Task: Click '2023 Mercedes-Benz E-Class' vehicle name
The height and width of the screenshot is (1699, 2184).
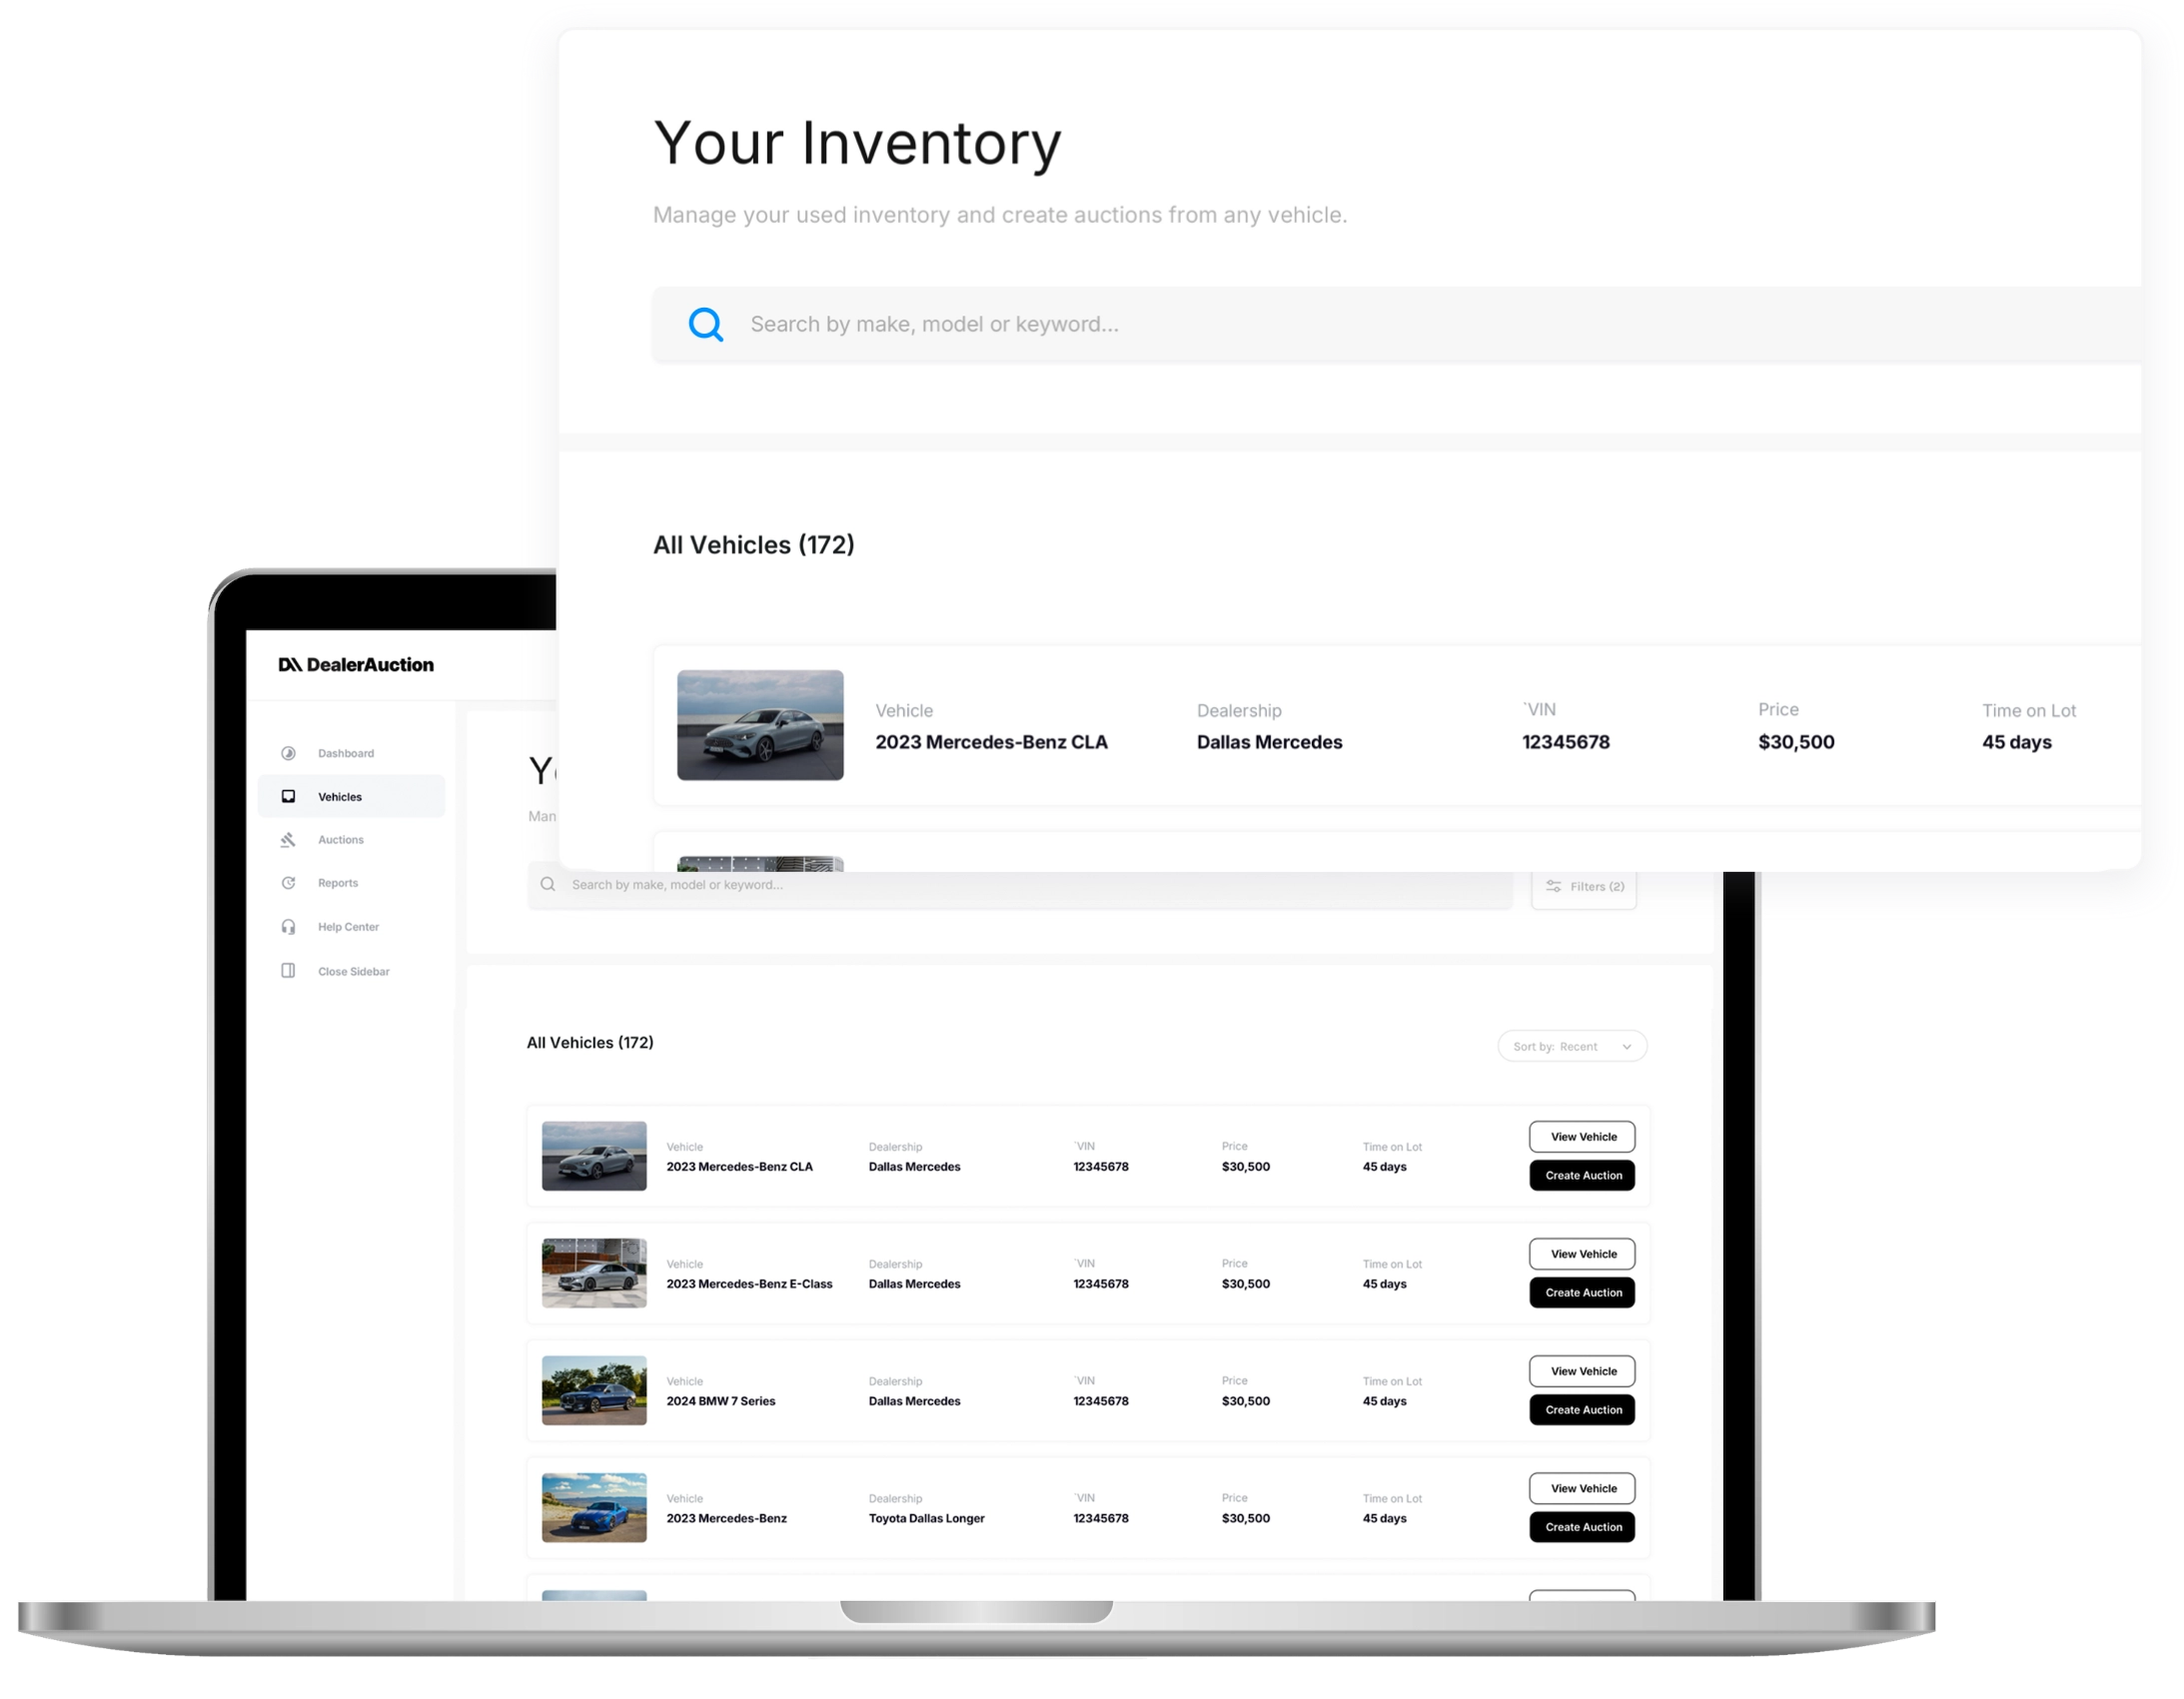Action: (x=749, y=1283)
